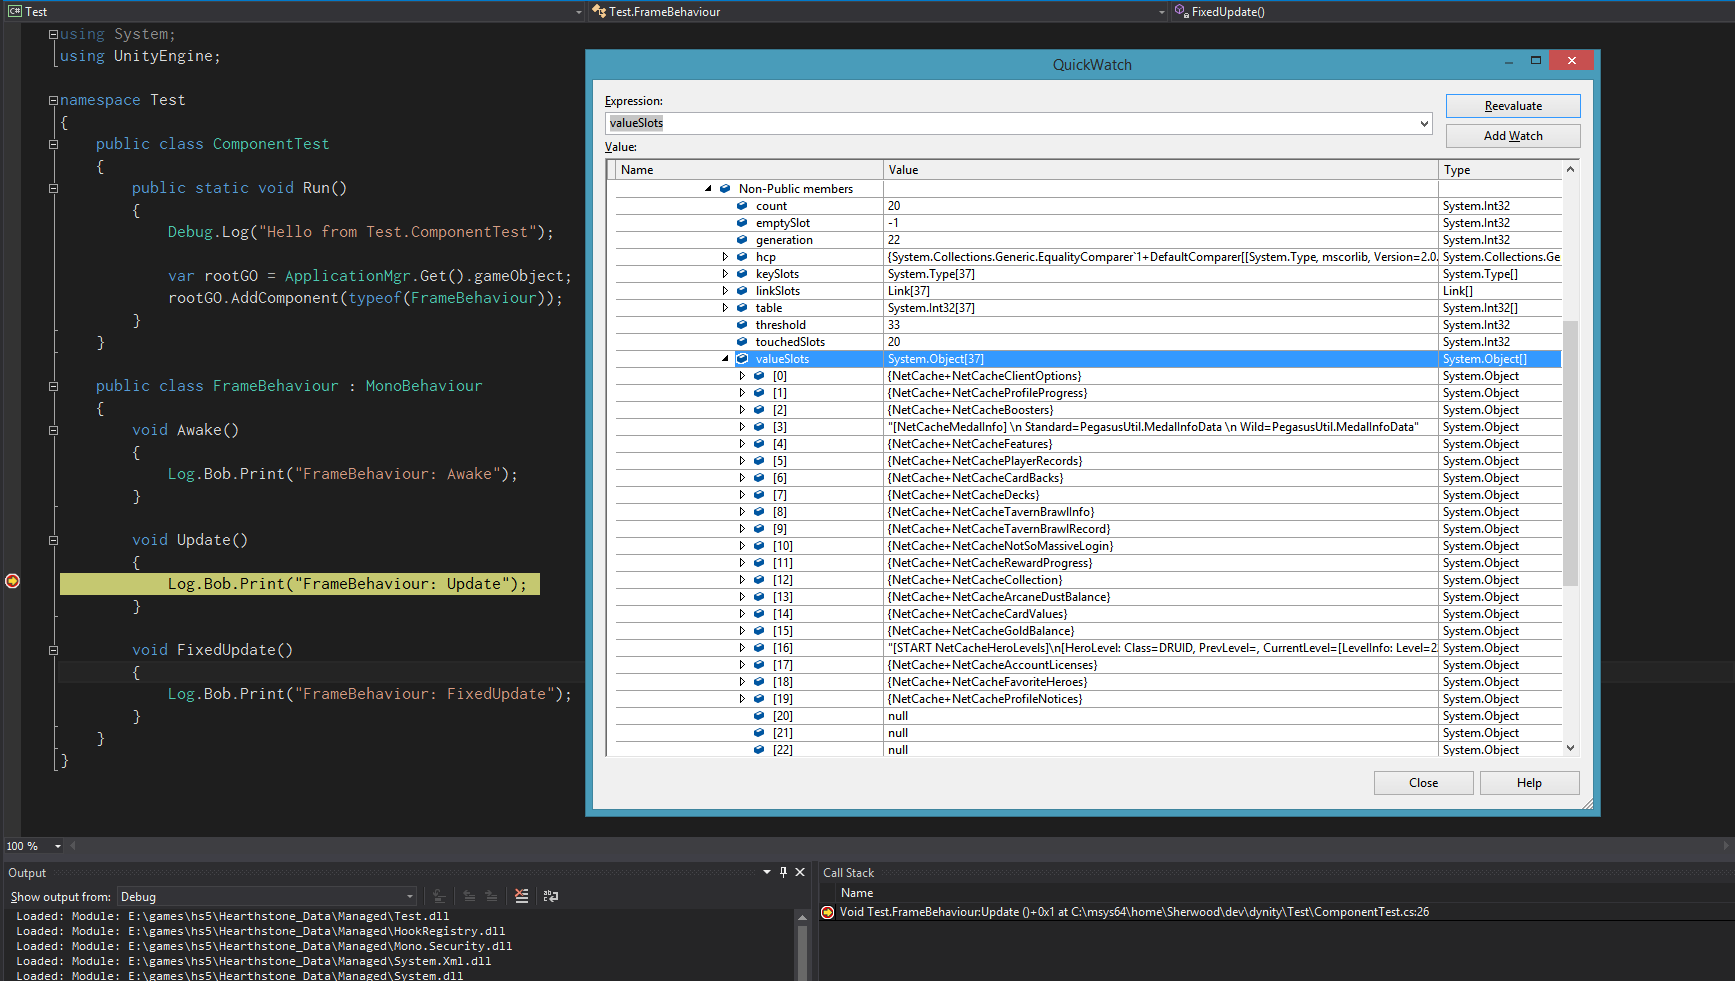1735x981 pixels.
Task: Click Go to next message icon
Action: 491,896
